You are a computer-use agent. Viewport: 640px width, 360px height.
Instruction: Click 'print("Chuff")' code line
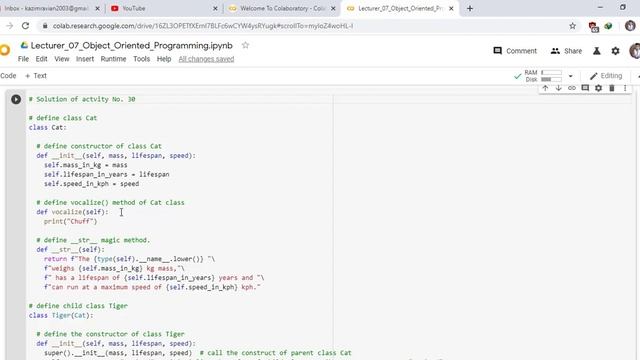[x=71, y=221]
